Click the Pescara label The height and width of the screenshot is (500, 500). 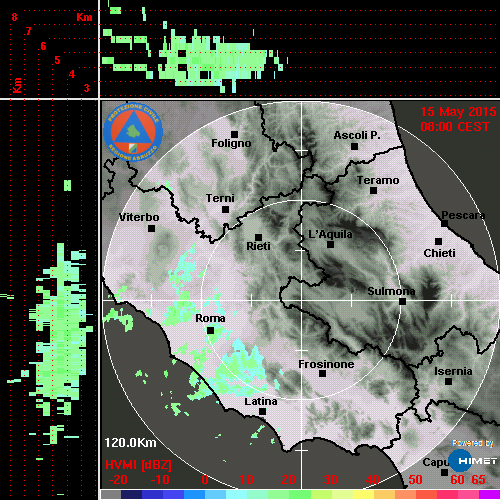click(463, 215)
